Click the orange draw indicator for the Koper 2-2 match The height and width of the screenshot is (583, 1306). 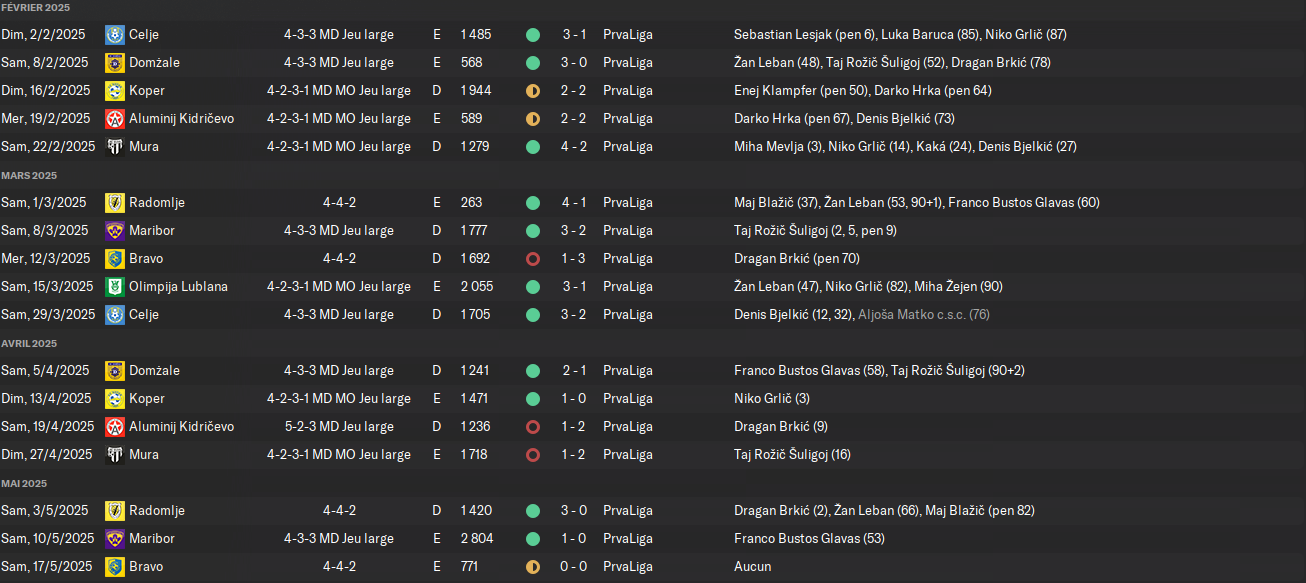533,90
